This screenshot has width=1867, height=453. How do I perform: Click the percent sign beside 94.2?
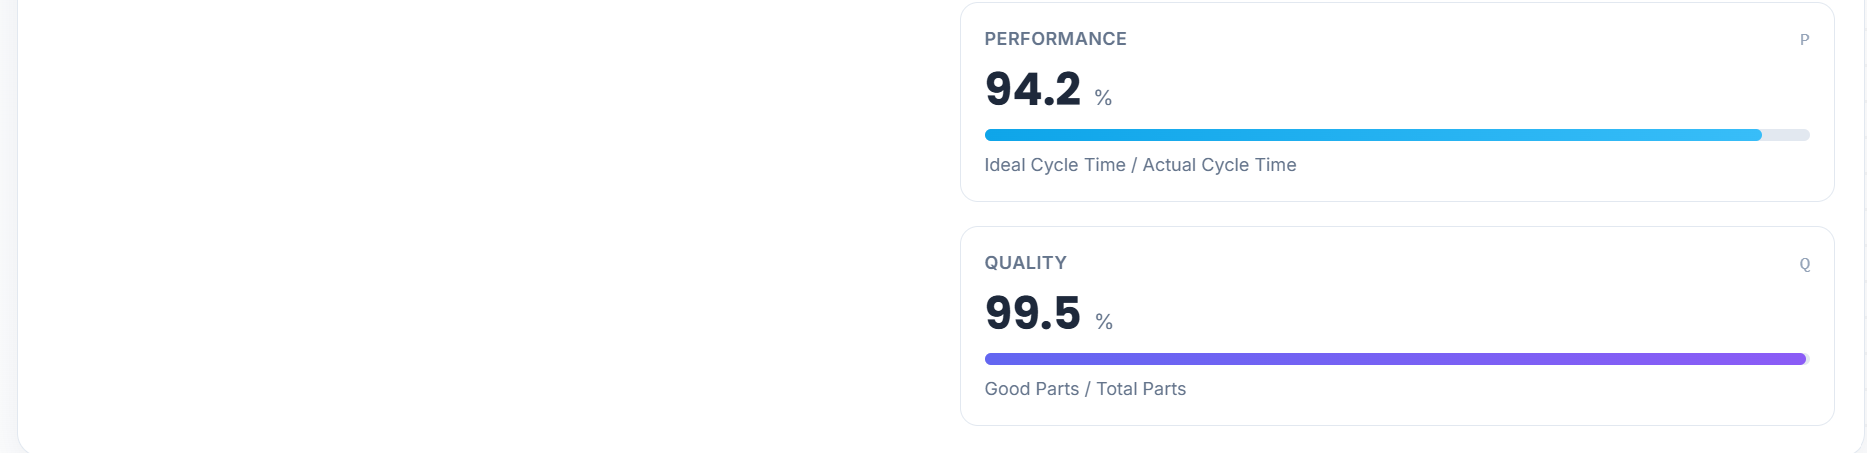1103,98
